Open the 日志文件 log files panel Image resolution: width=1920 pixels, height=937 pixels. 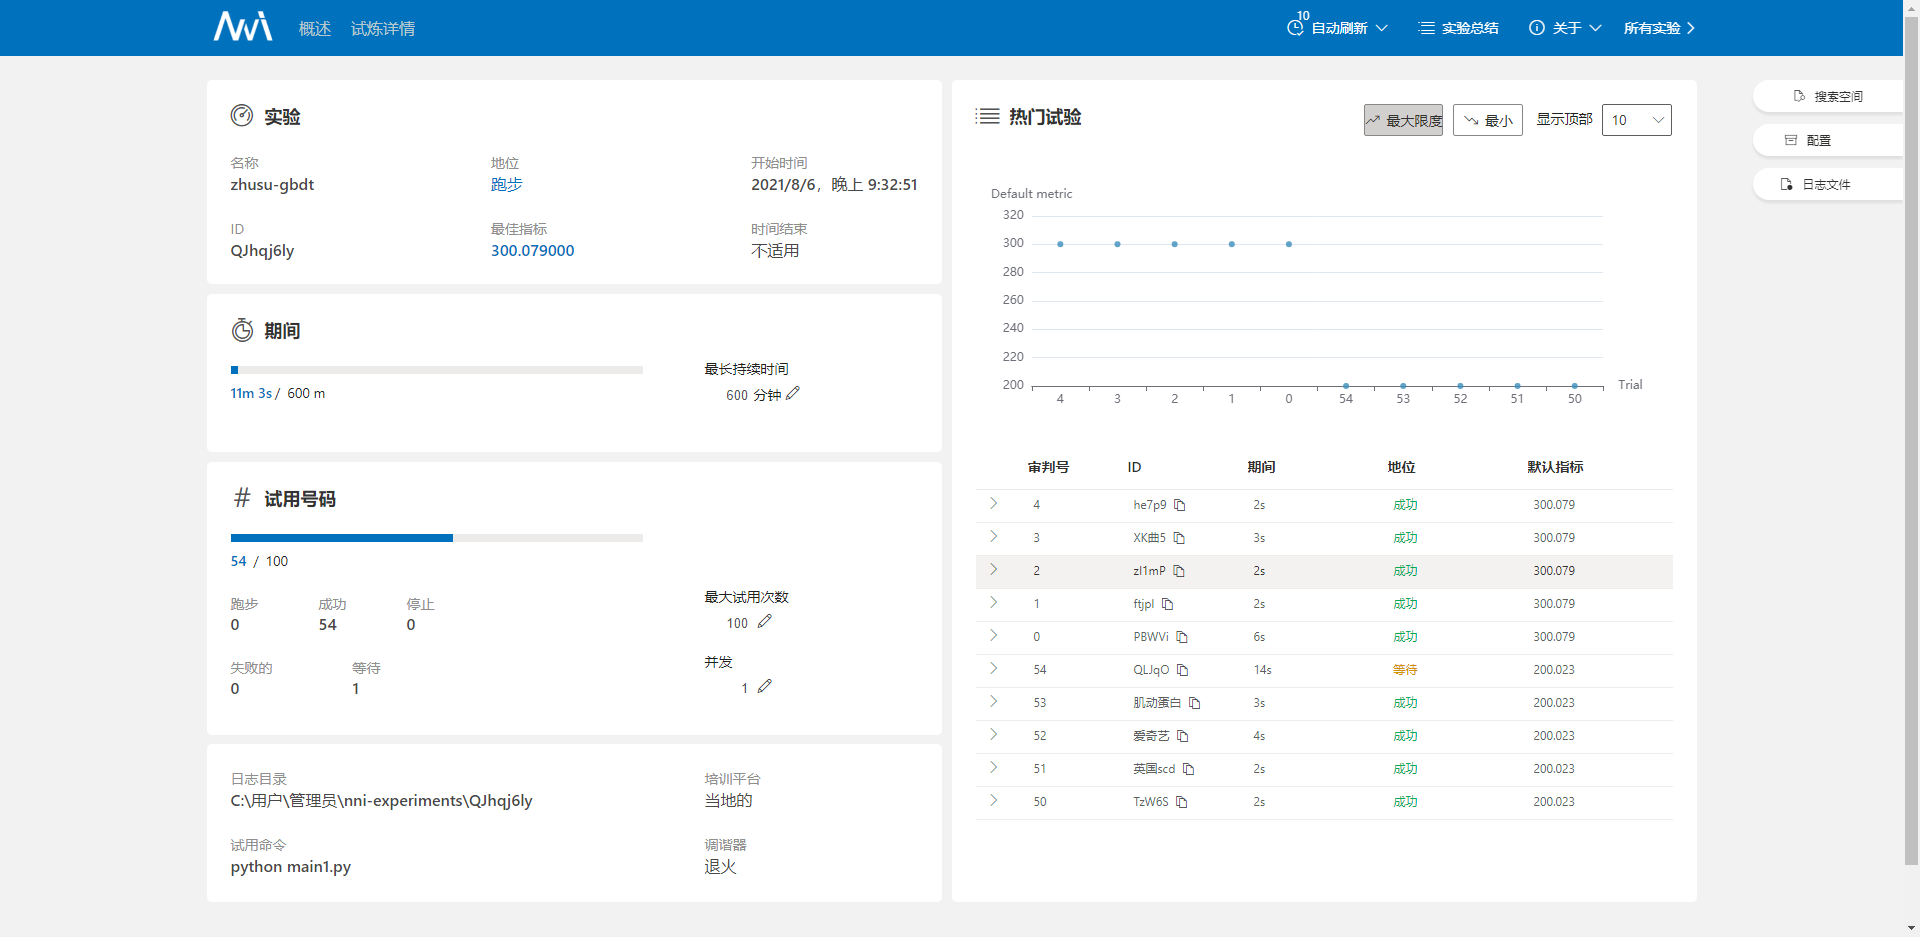click(1828, 184)
